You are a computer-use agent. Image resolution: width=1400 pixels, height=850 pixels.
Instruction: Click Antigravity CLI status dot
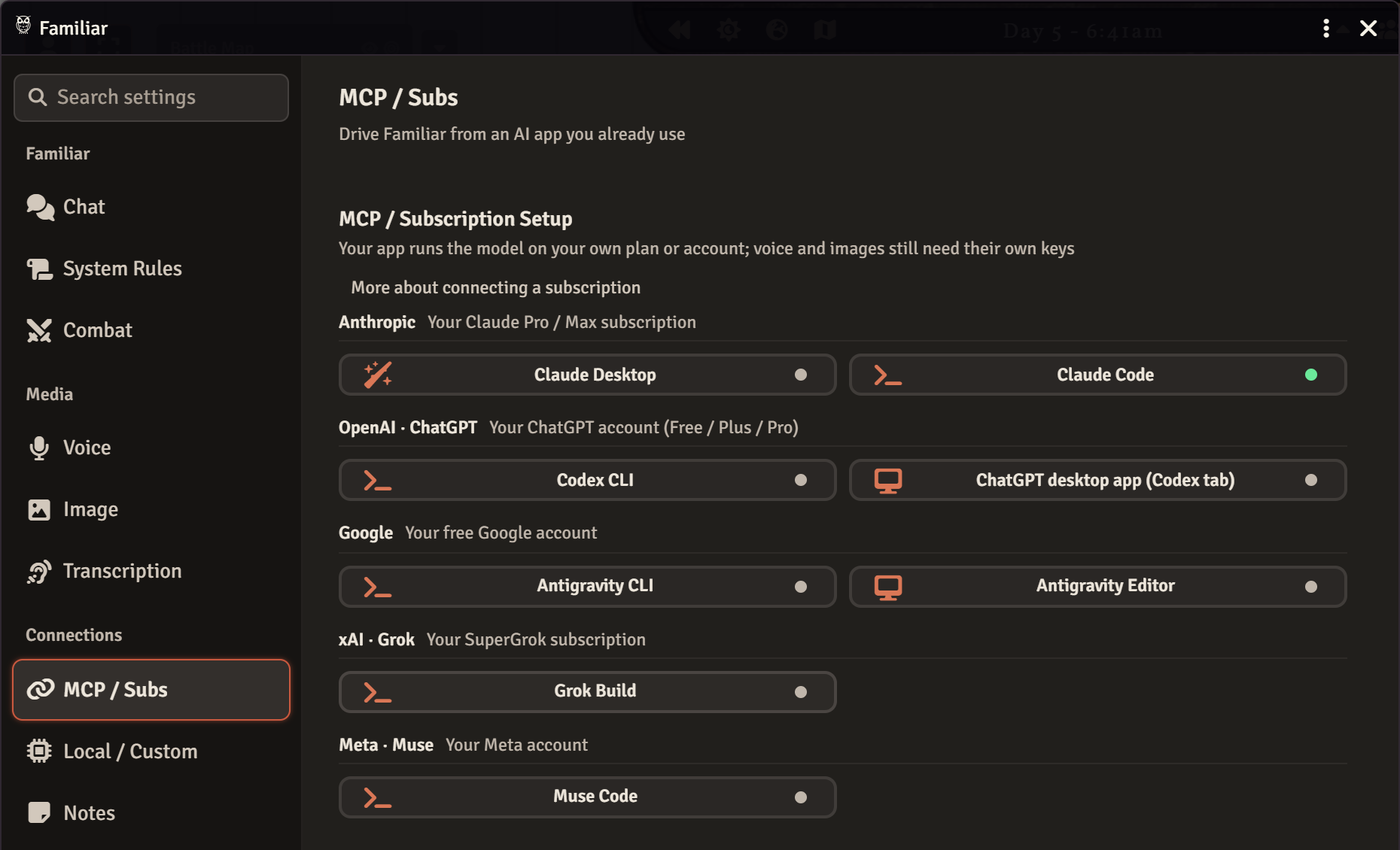point(800,586)
